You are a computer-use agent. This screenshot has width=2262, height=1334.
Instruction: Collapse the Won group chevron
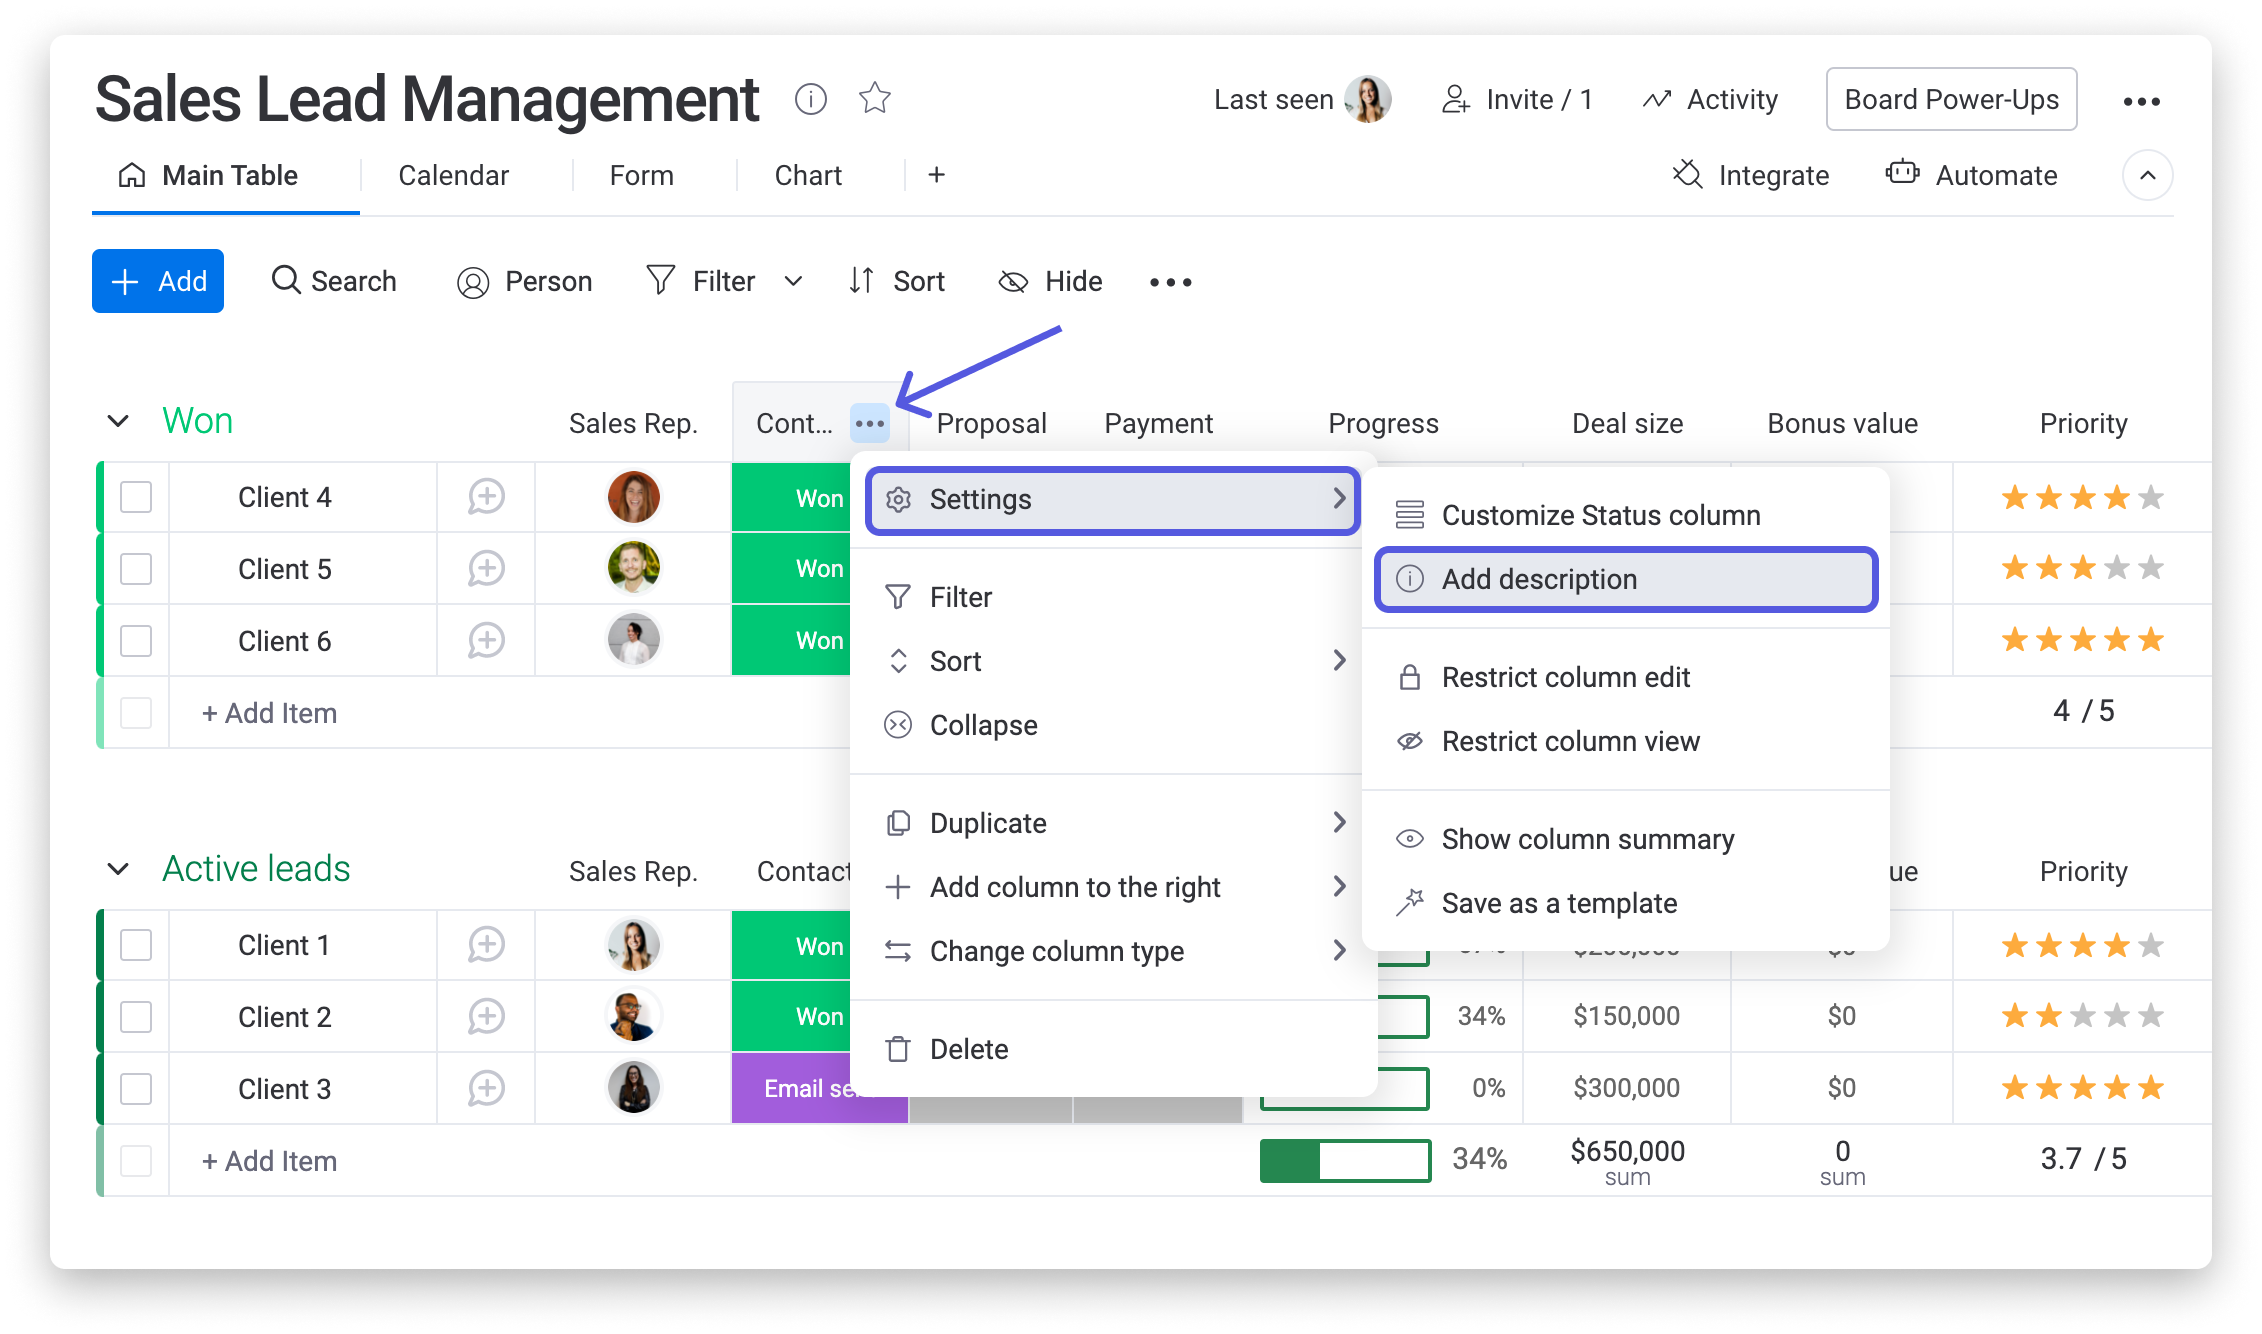point(118,421)
